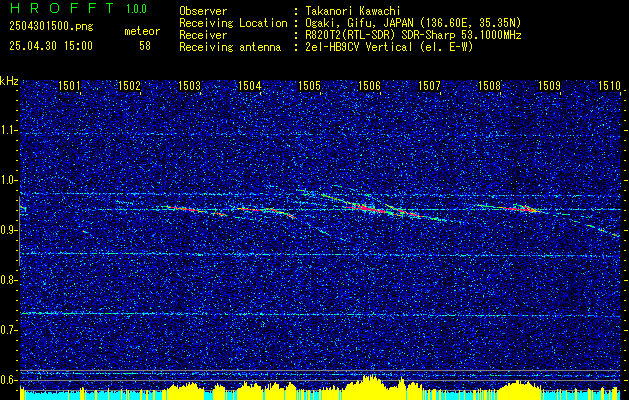The width and height of the screenshot is (629, 400).
Task: Click the Observer label
Action: (203, 11)
